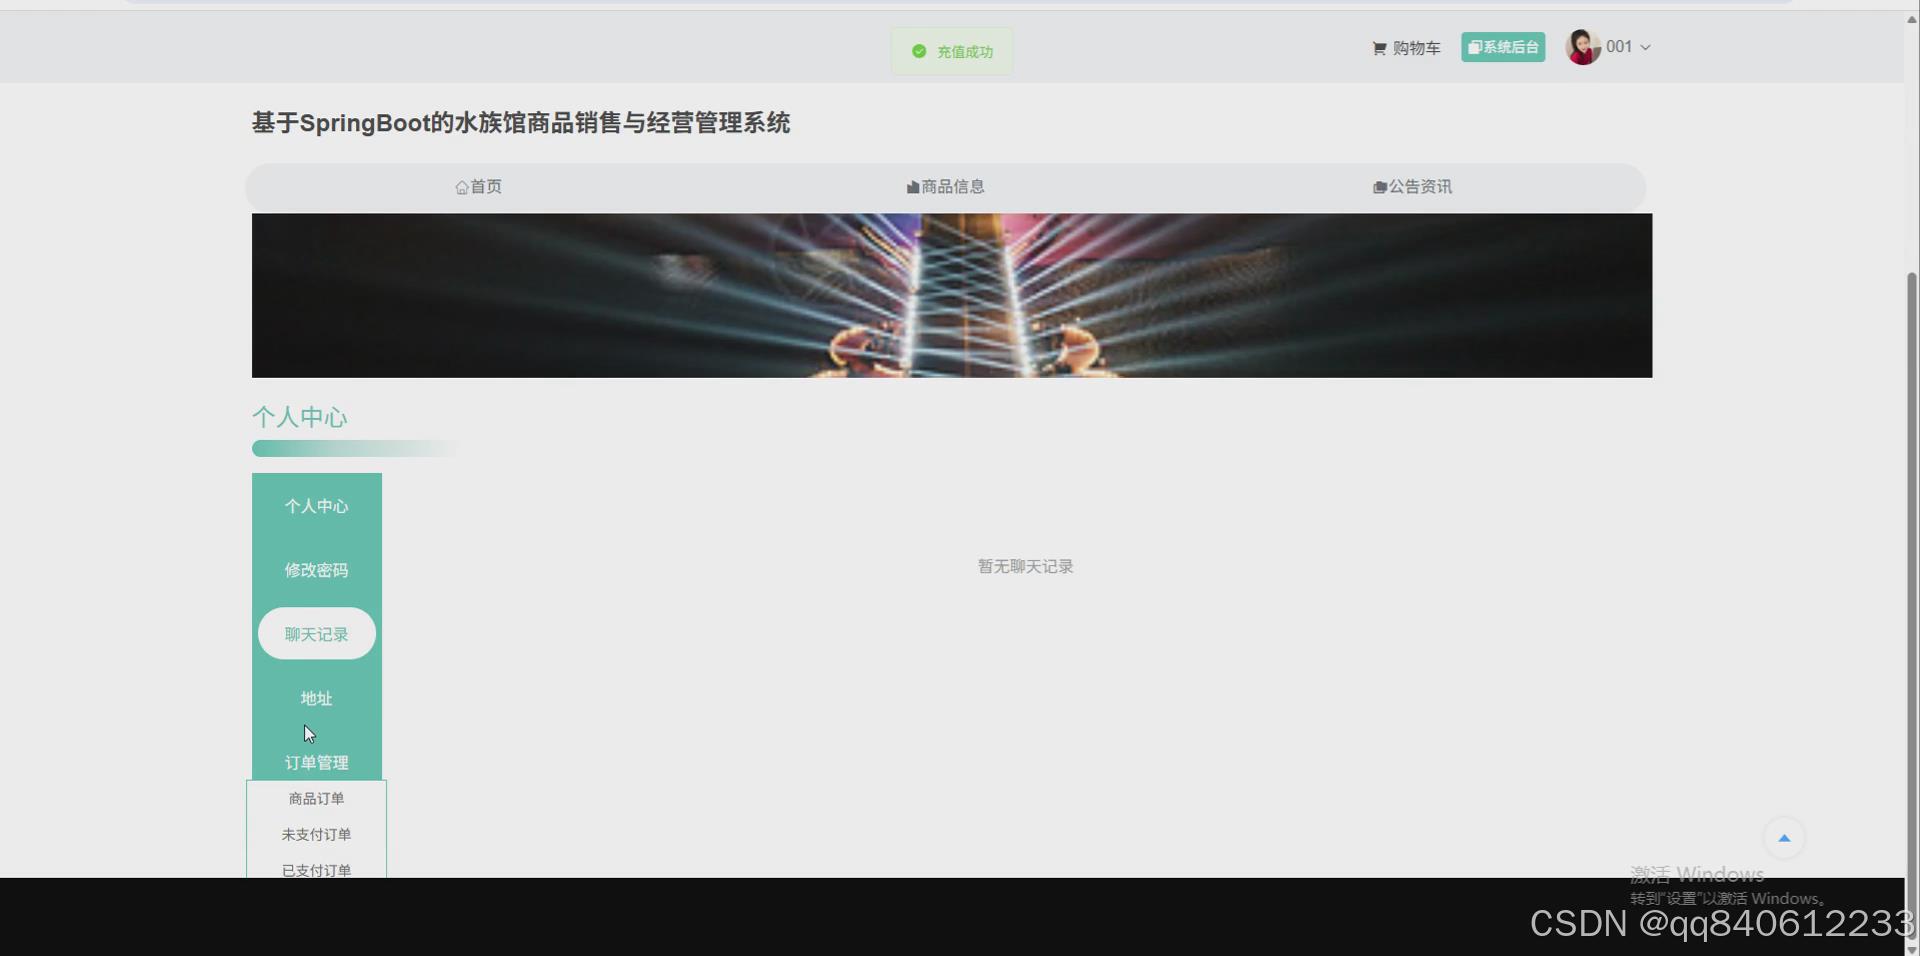Click the back-to-top arrow button

(1784, 838)
